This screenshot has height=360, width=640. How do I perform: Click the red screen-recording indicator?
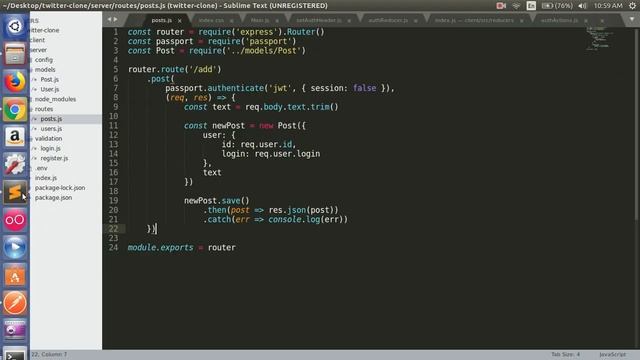501,6
